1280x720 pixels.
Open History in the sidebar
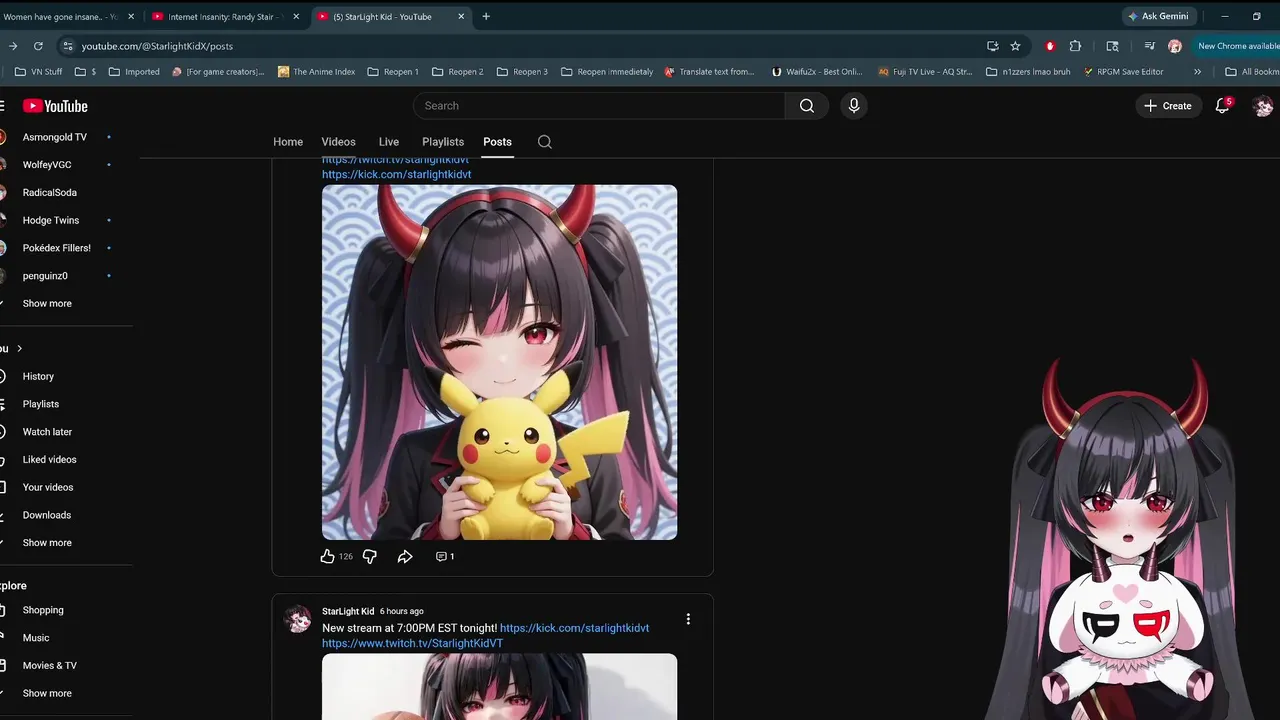pos(38,376)
